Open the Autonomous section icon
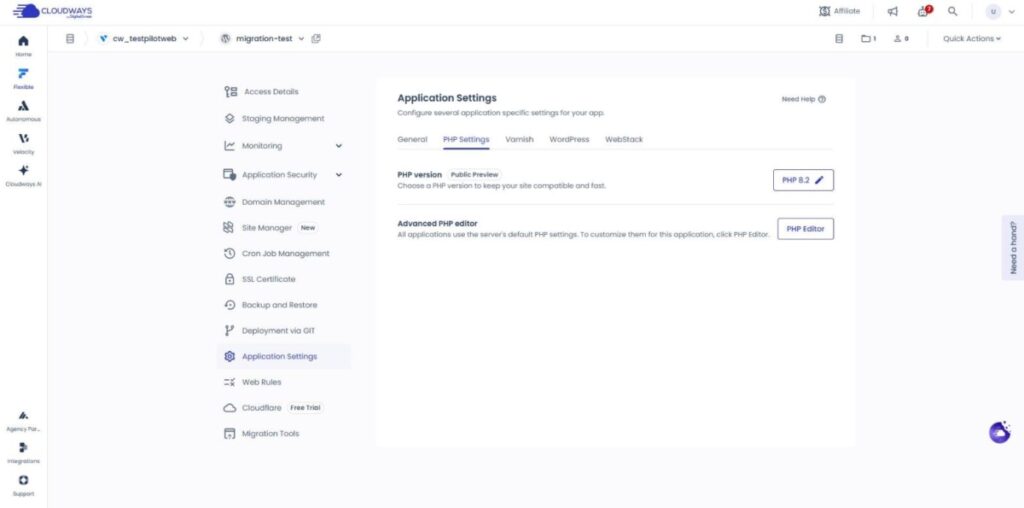Screen dimensions: 1024x508 (x=23, y=106)
